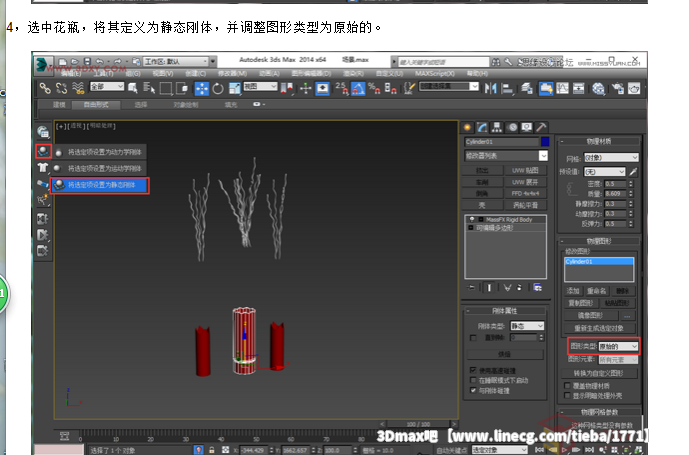Open the reference coordinate system dropdown
Viewport: 689px width, 455px height.
point(261,87)
